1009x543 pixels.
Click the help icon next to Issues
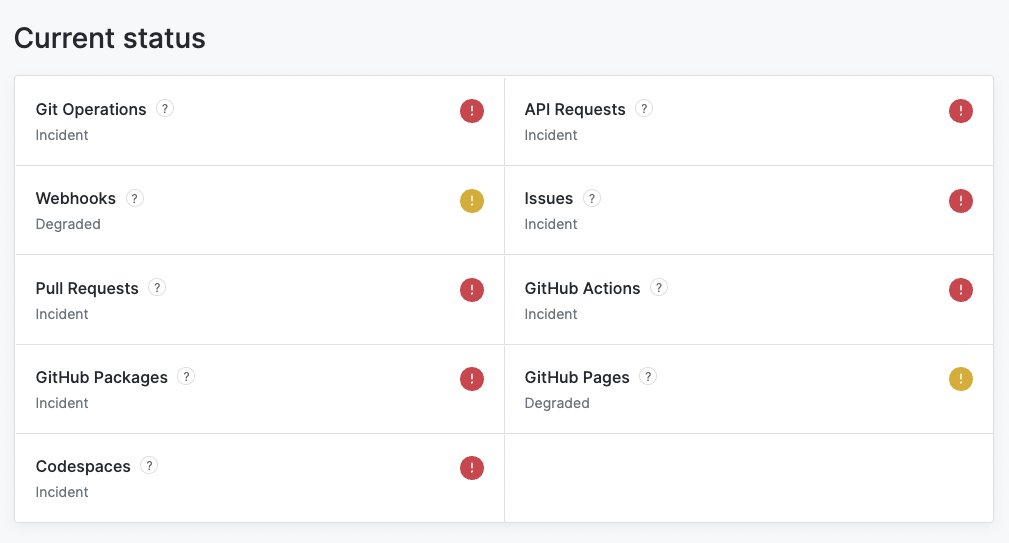pyautogui.click(x=591, y=198)
